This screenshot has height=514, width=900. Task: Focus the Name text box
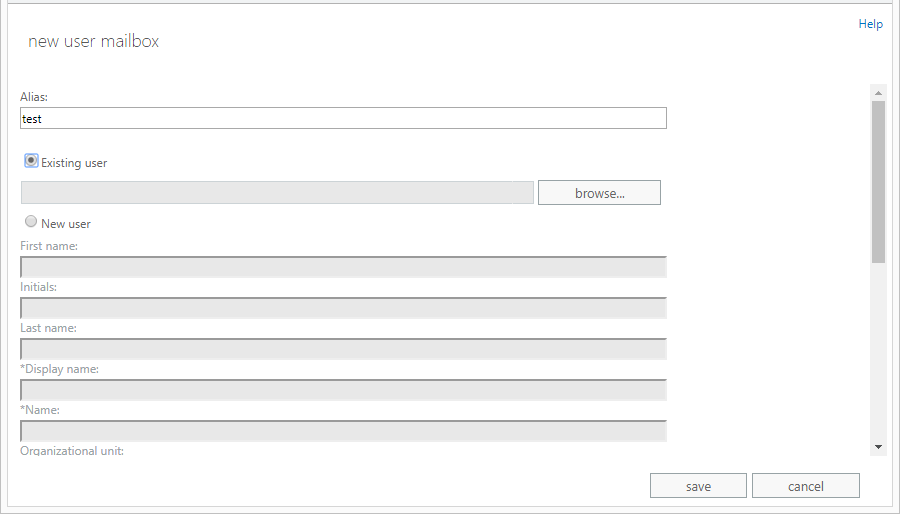point(343,430)
